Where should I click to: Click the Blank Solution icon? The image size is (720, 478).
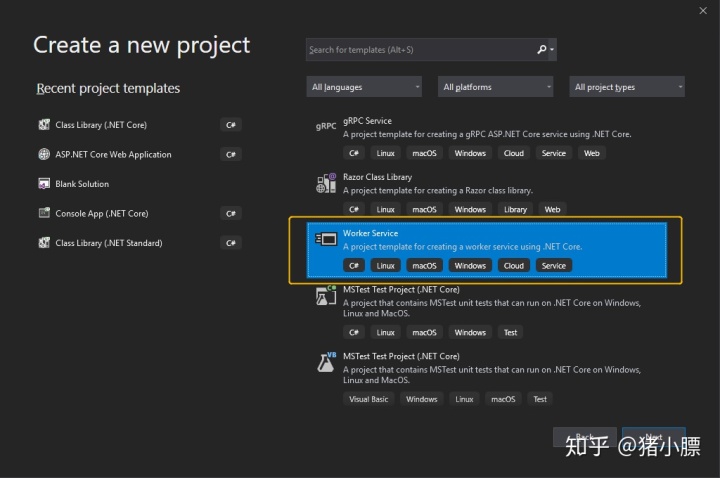click(44, 184)
